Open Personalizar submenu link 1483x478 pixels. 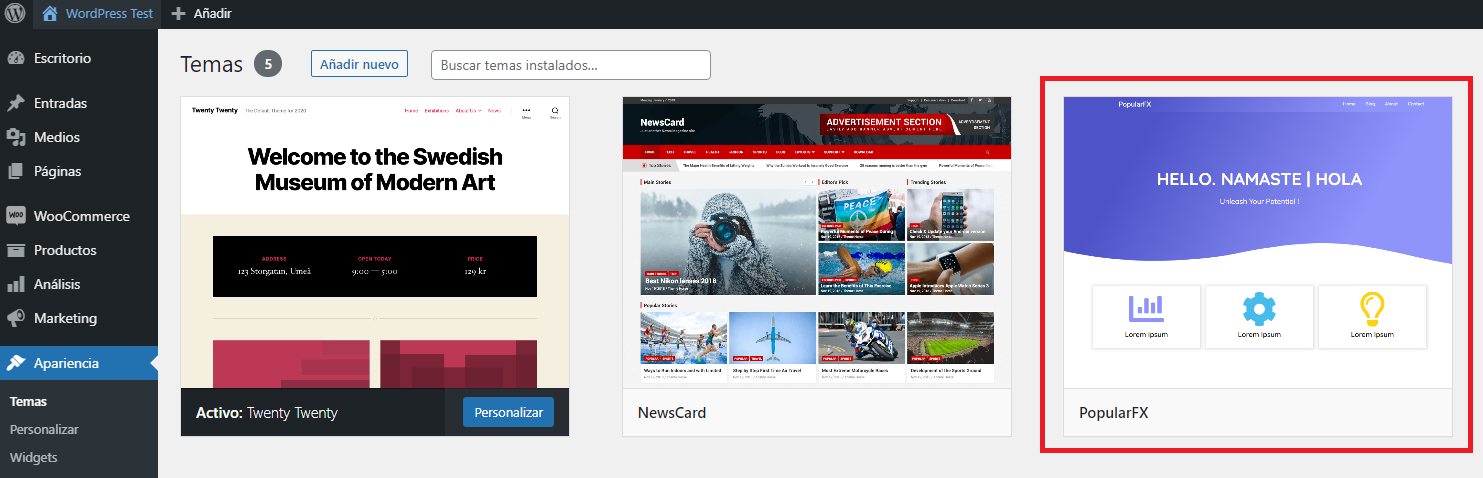pos(44,429)
